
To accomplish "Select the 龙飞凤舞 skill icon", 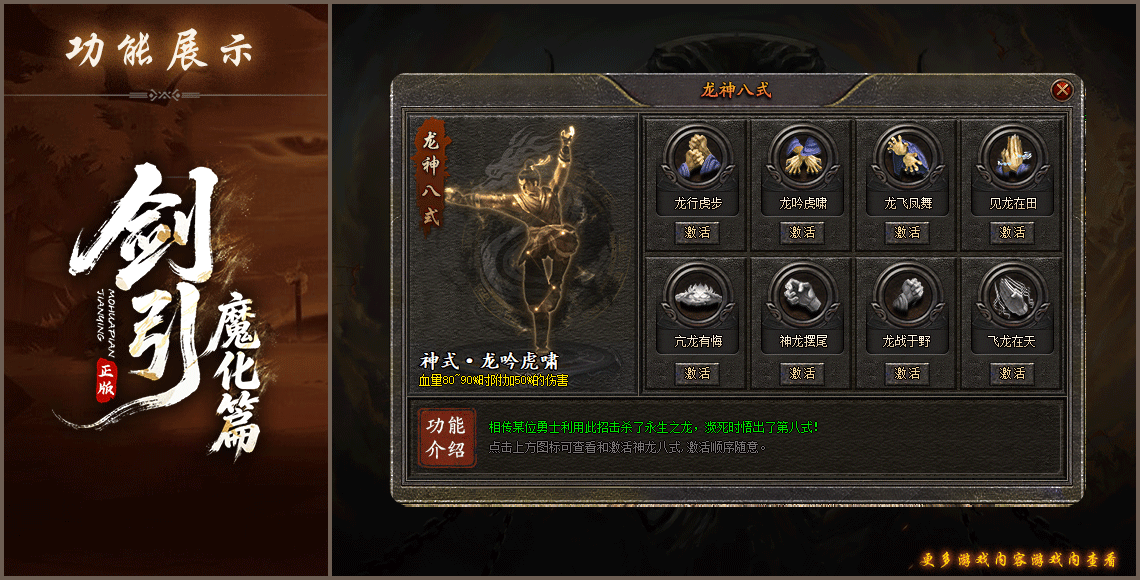I will pos(907,157).
